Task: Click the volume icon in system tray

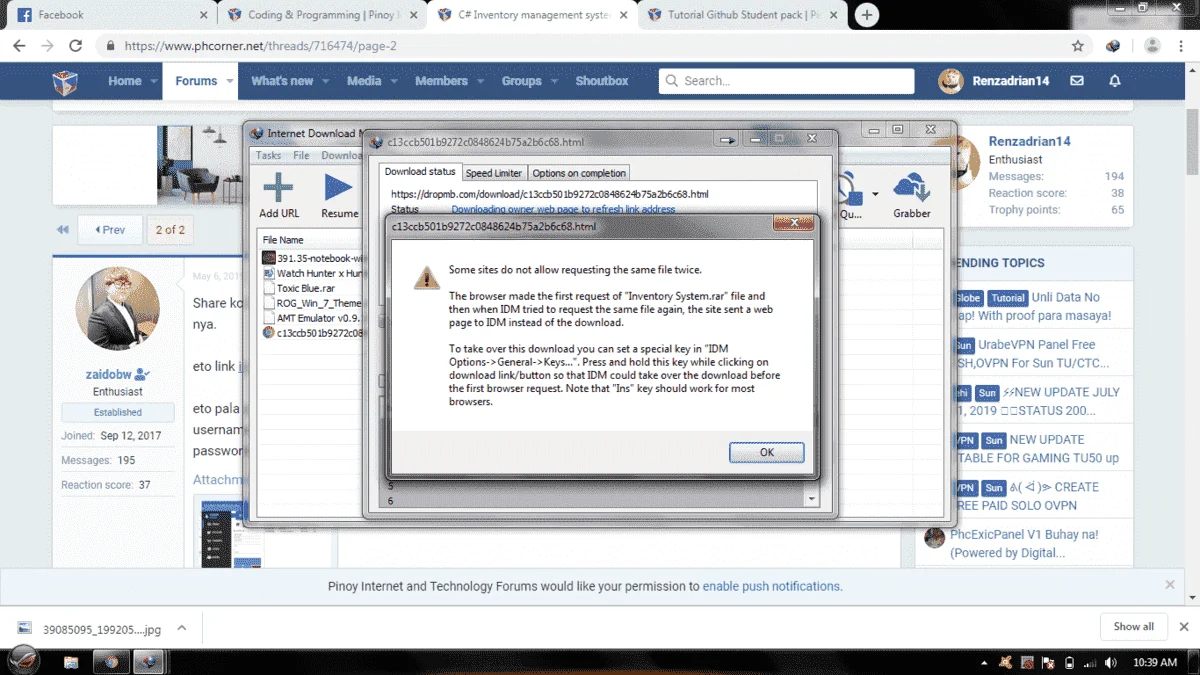Action: 1112,662
